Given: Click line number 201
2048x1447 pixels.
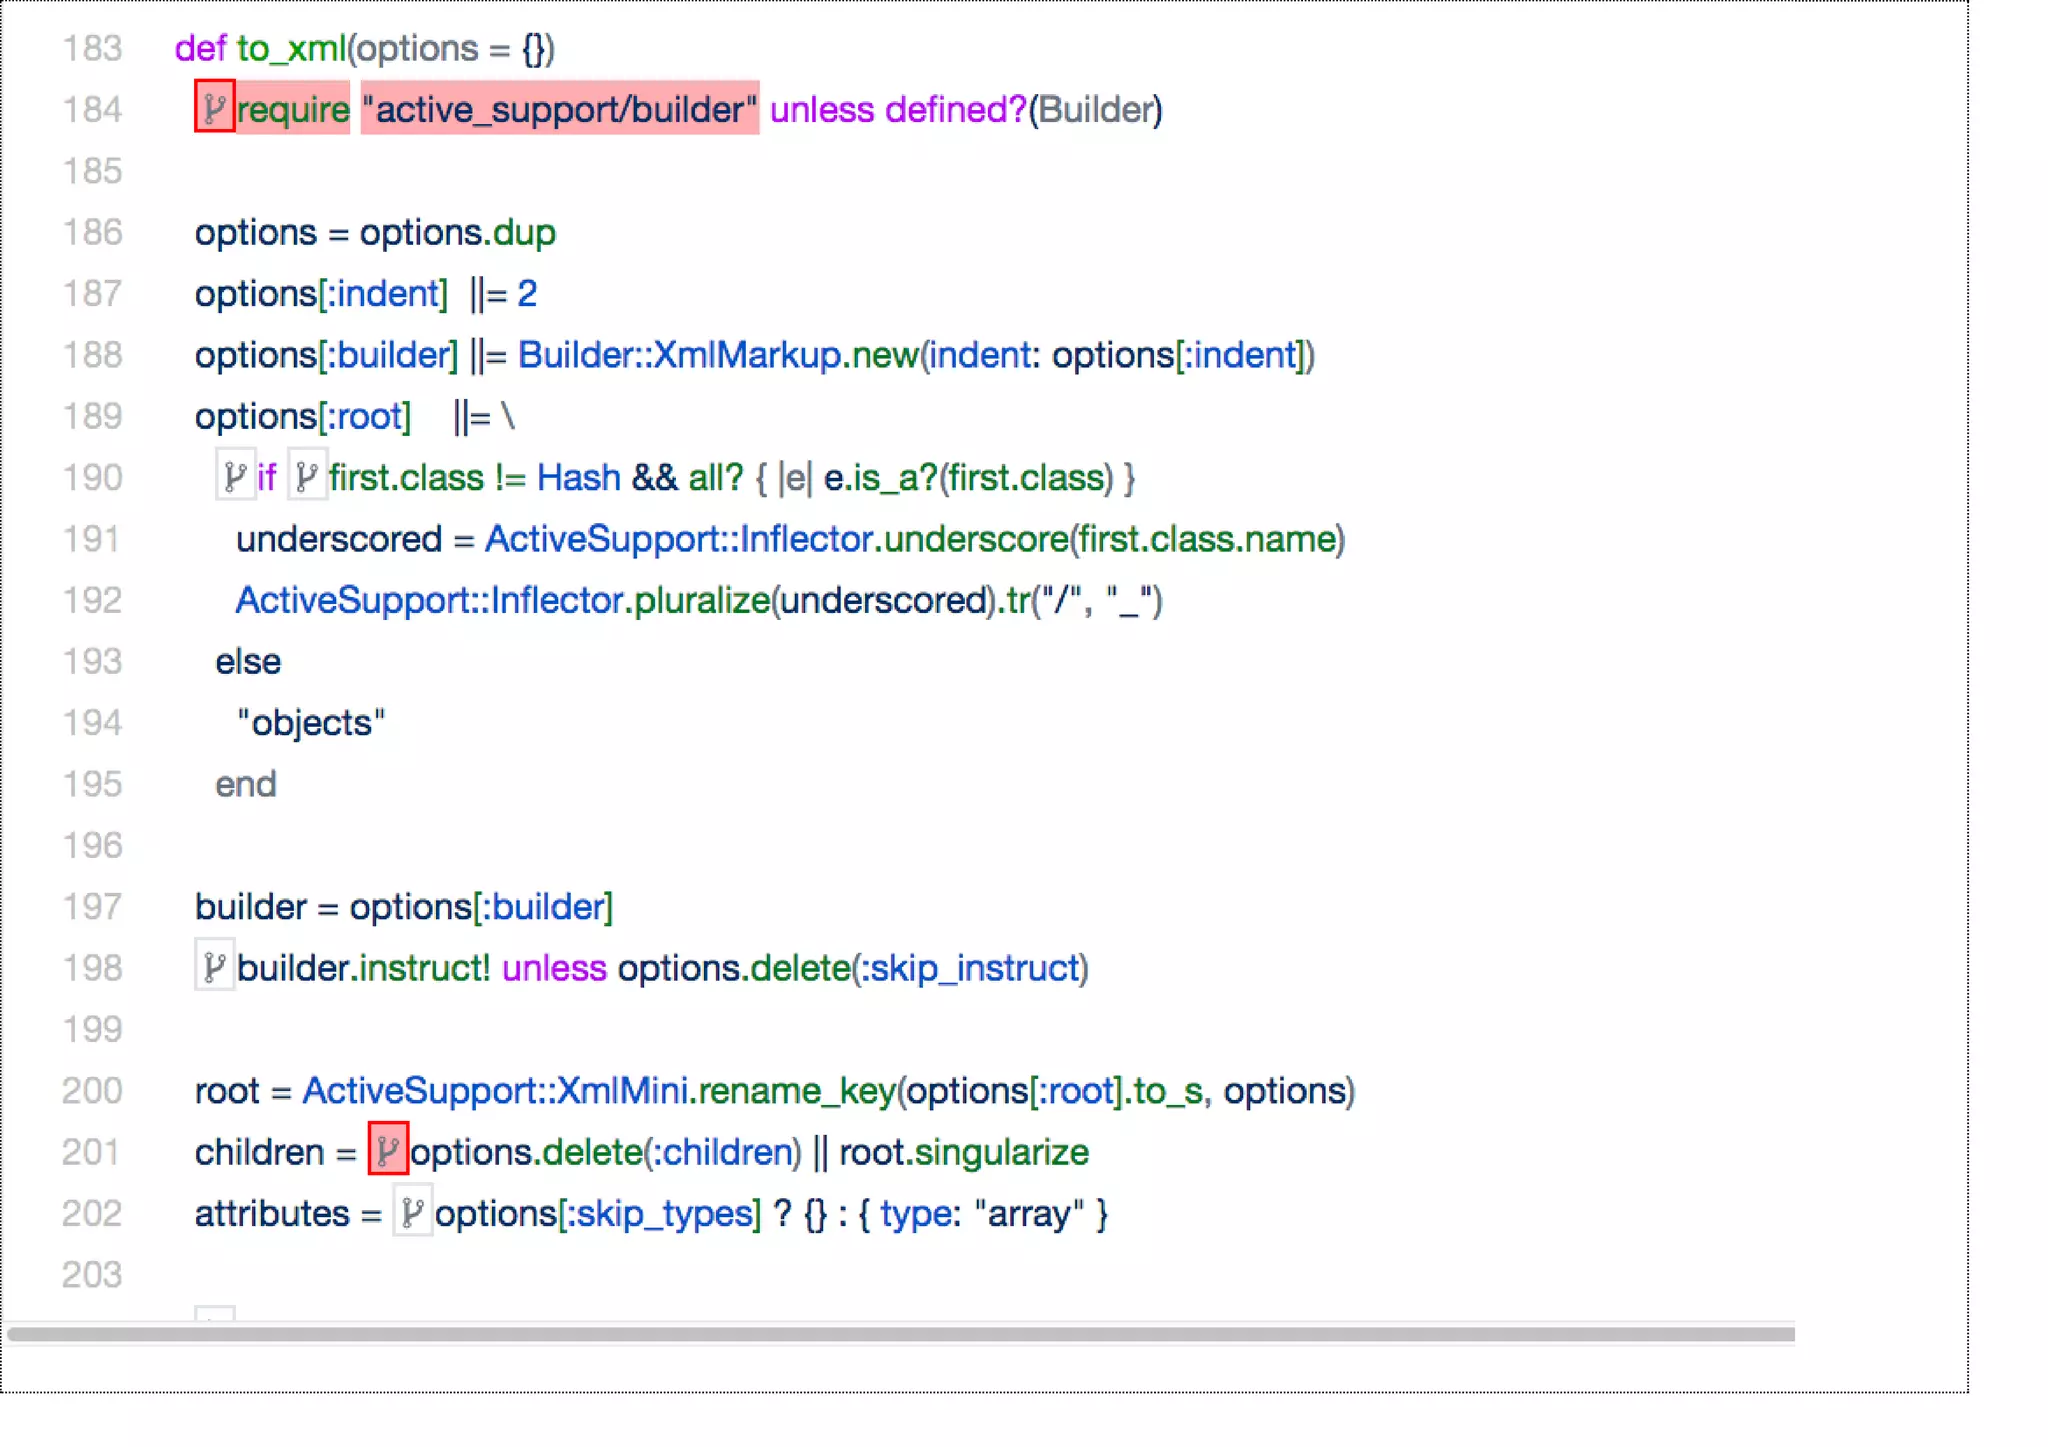Looking at the screenshot, I should 92,1151.
